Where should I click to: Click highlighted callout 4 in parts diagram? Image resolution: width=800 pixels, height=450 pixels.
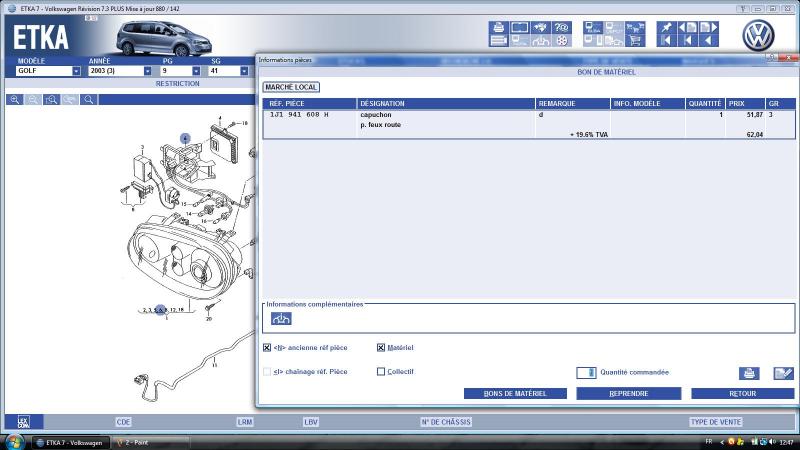185,138
